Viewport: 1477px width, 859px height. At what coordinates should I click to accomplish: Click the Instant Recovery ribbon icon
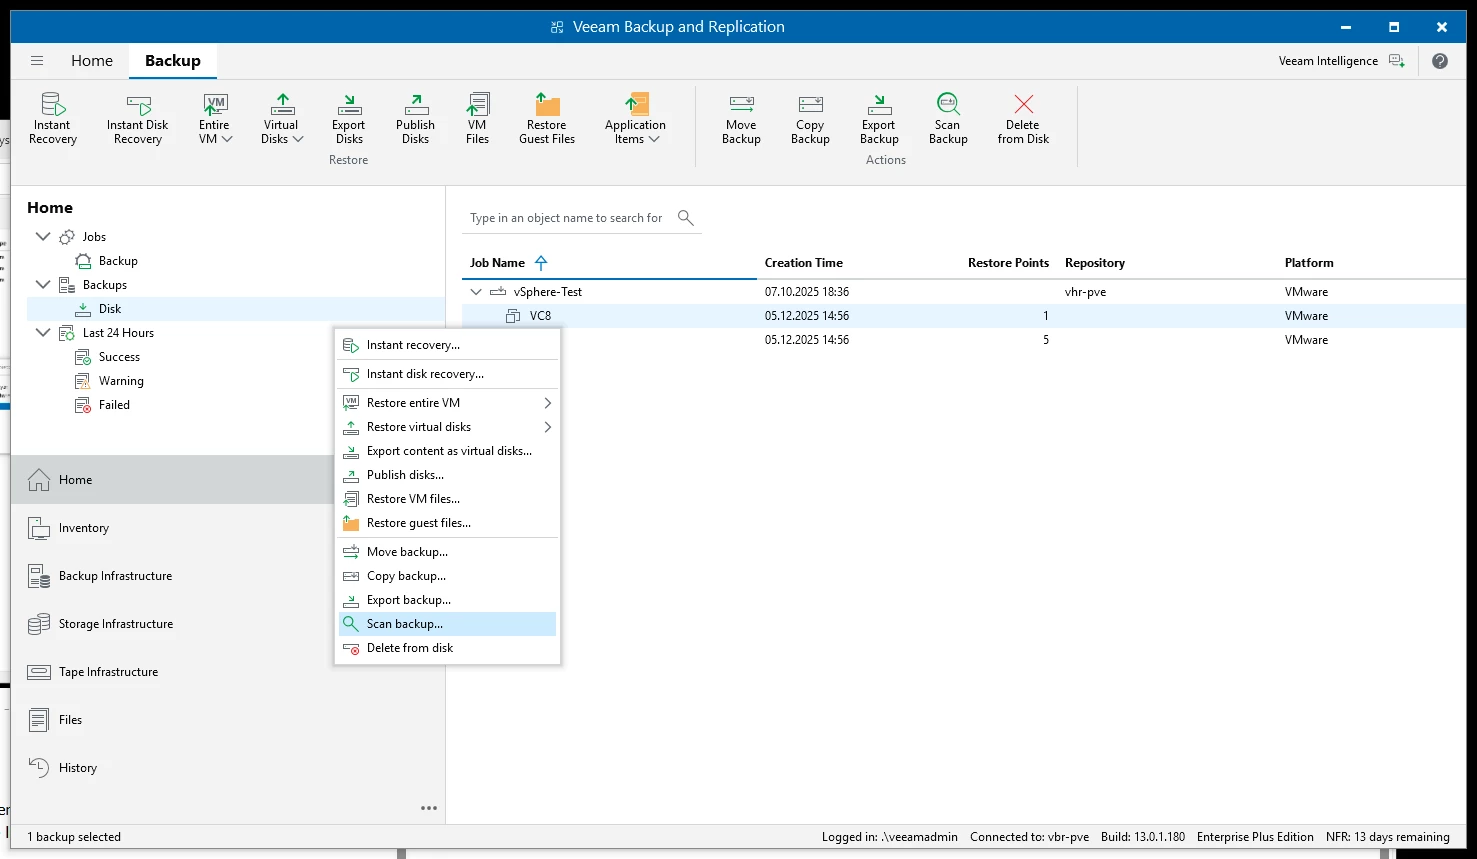[52, 106]
